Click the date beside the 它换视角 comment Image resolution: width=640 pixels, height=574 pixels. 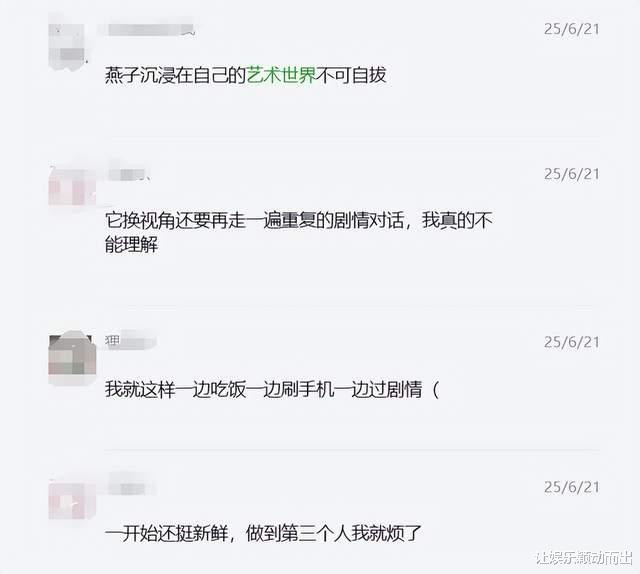(x=571, y=174)
